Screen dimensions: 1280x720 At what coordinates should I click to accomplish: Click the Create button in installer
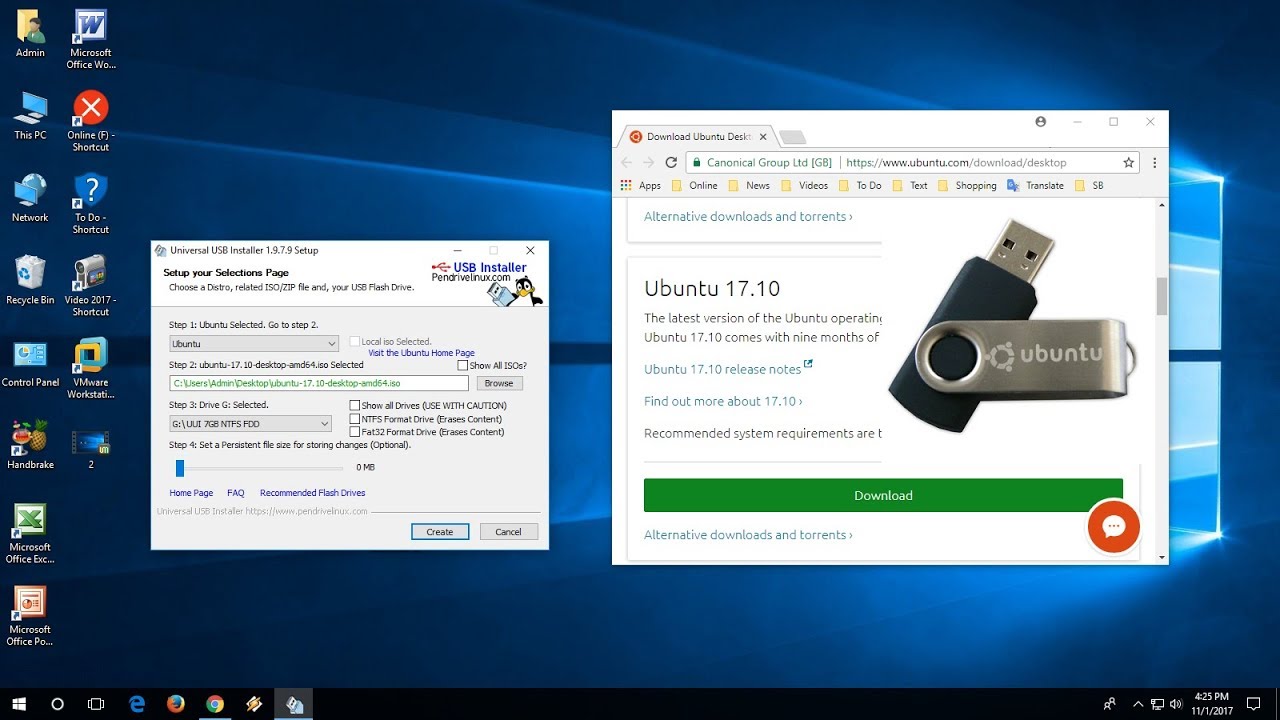tap(440, 532)
